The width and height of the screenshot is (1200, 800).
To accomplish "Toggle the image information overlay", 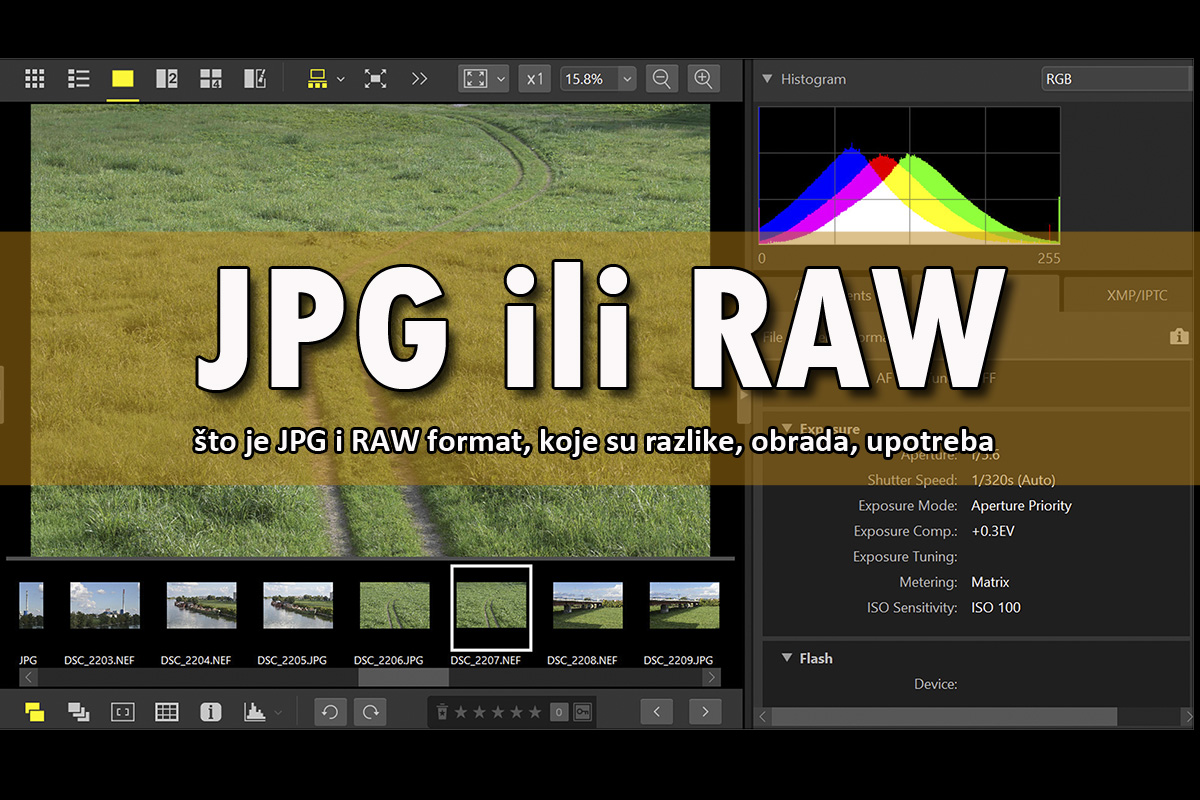I will (210, 712).
